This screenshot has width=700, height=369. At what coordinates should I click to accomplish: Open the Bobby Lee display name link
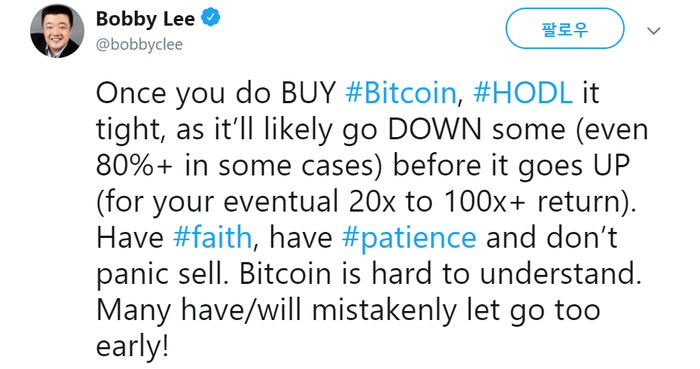click(145, 19)
